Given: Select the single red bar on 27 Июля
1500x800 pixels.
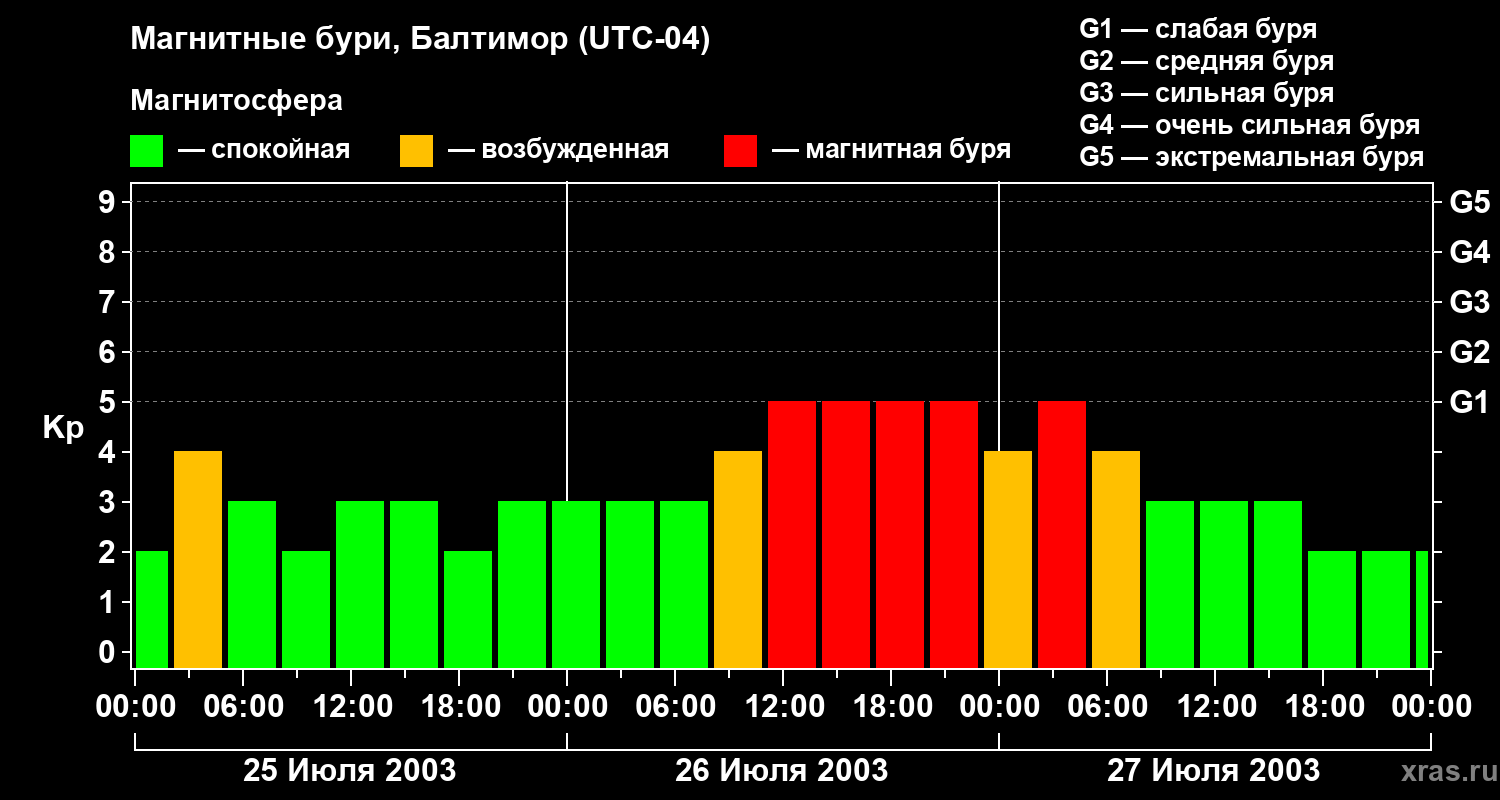Looking at the screenshot, I should pos(1062,535).
